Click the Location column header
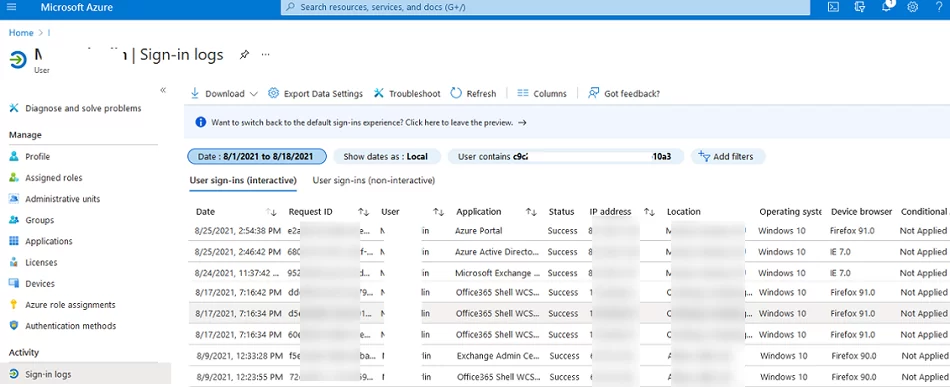 pos(683,212)
